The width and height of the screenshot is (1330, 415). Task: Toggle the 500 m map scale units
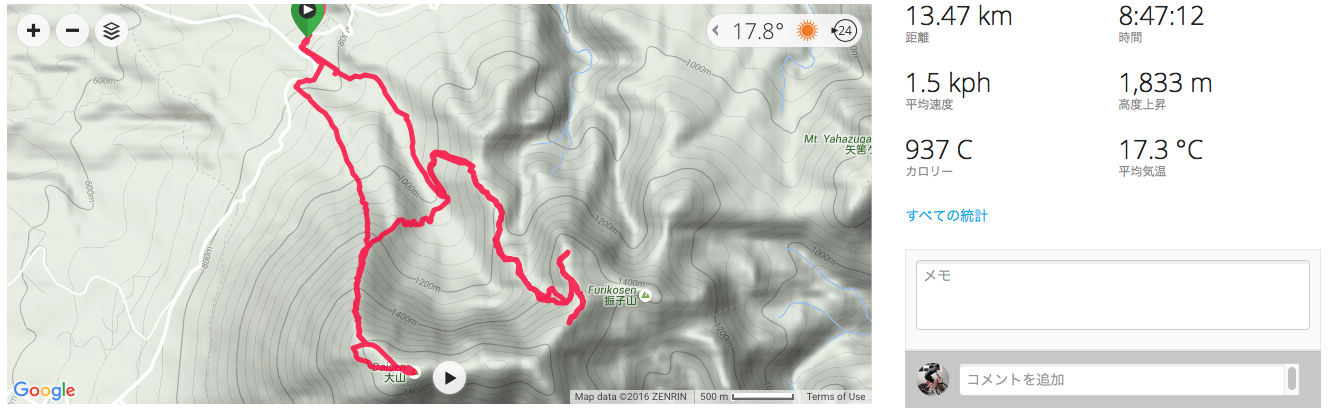pyautogui.click(x=746, y=397)
